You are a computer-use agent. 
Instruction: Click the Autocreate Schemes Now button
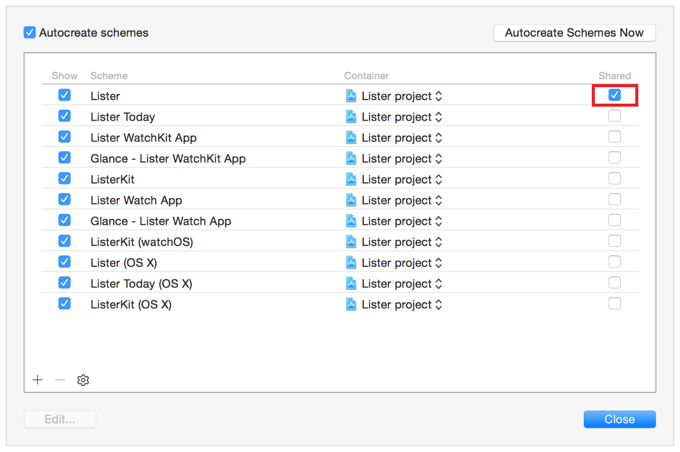(x=574, y=33)
